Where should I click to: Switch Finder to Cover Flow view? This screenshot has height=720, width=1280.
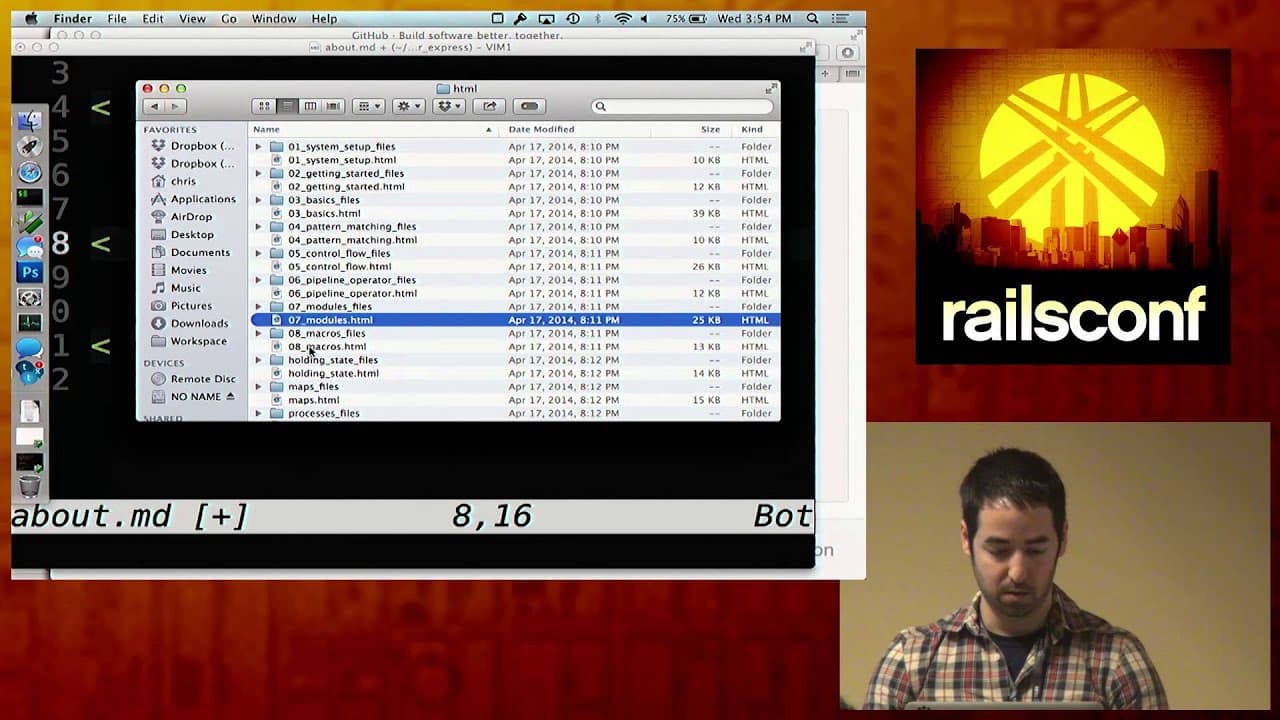[x=333, y=106]
